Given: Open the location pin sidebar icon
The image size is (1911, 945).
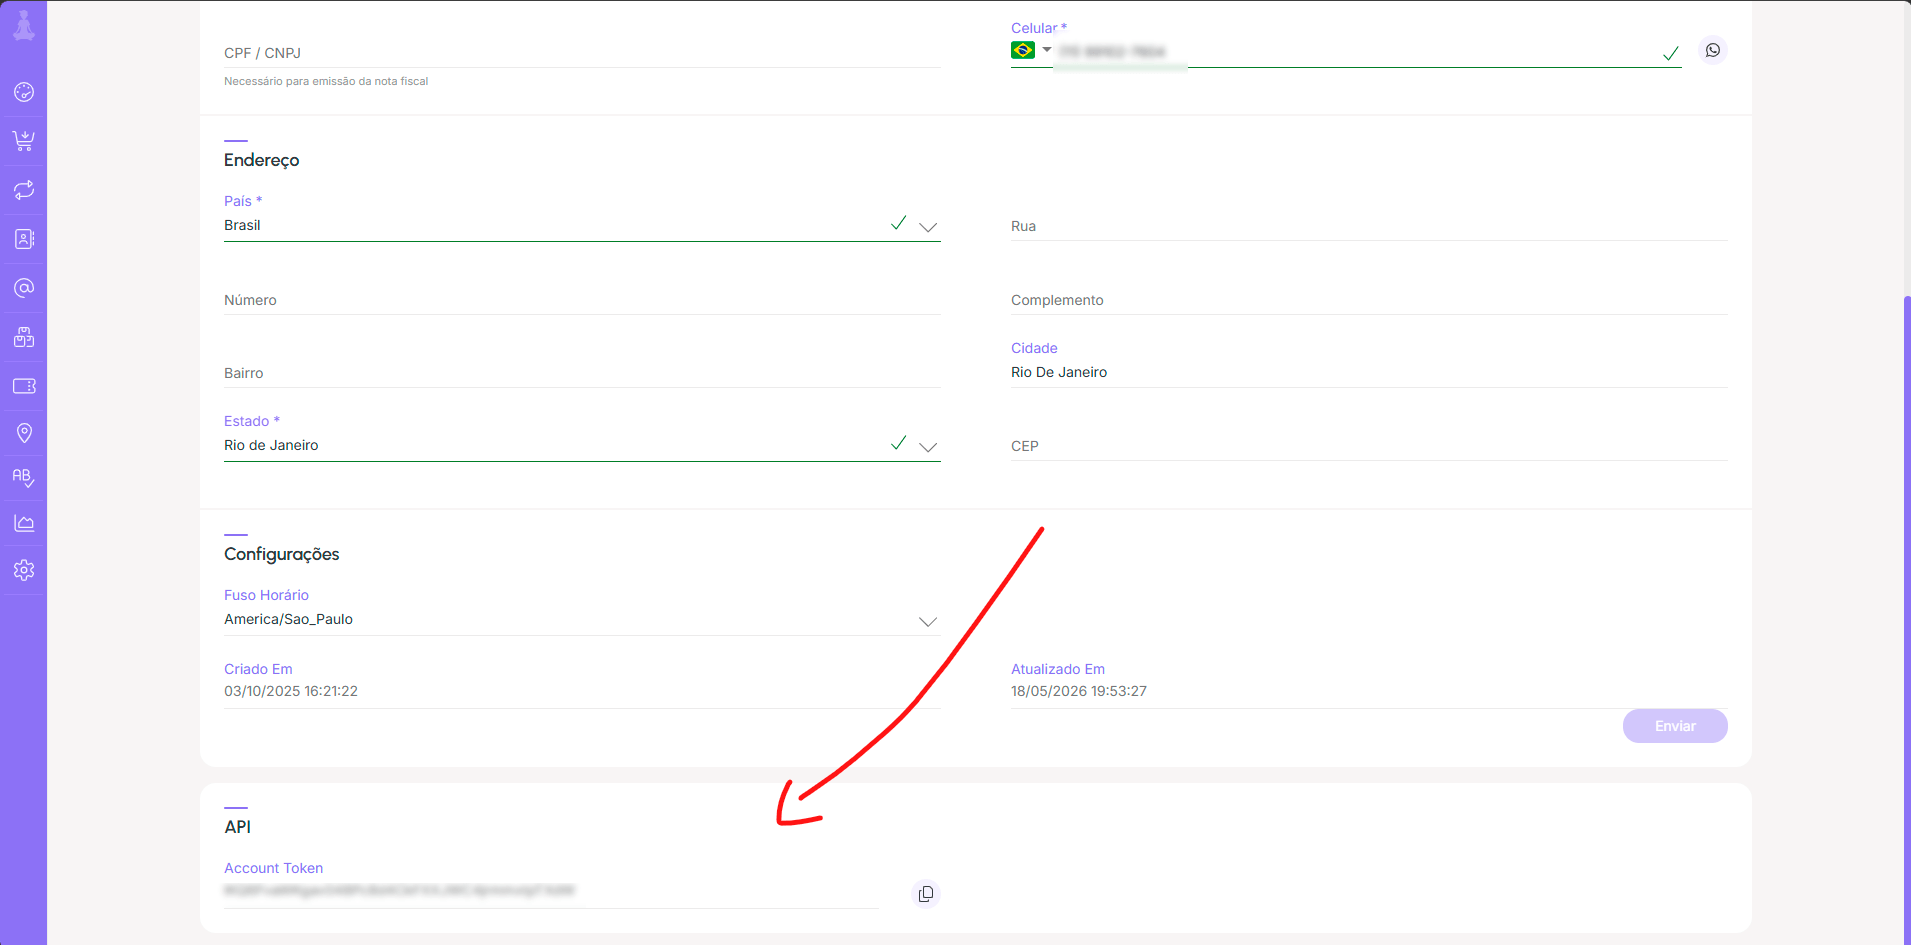Looking at the screenshot, I should [24, 433].
